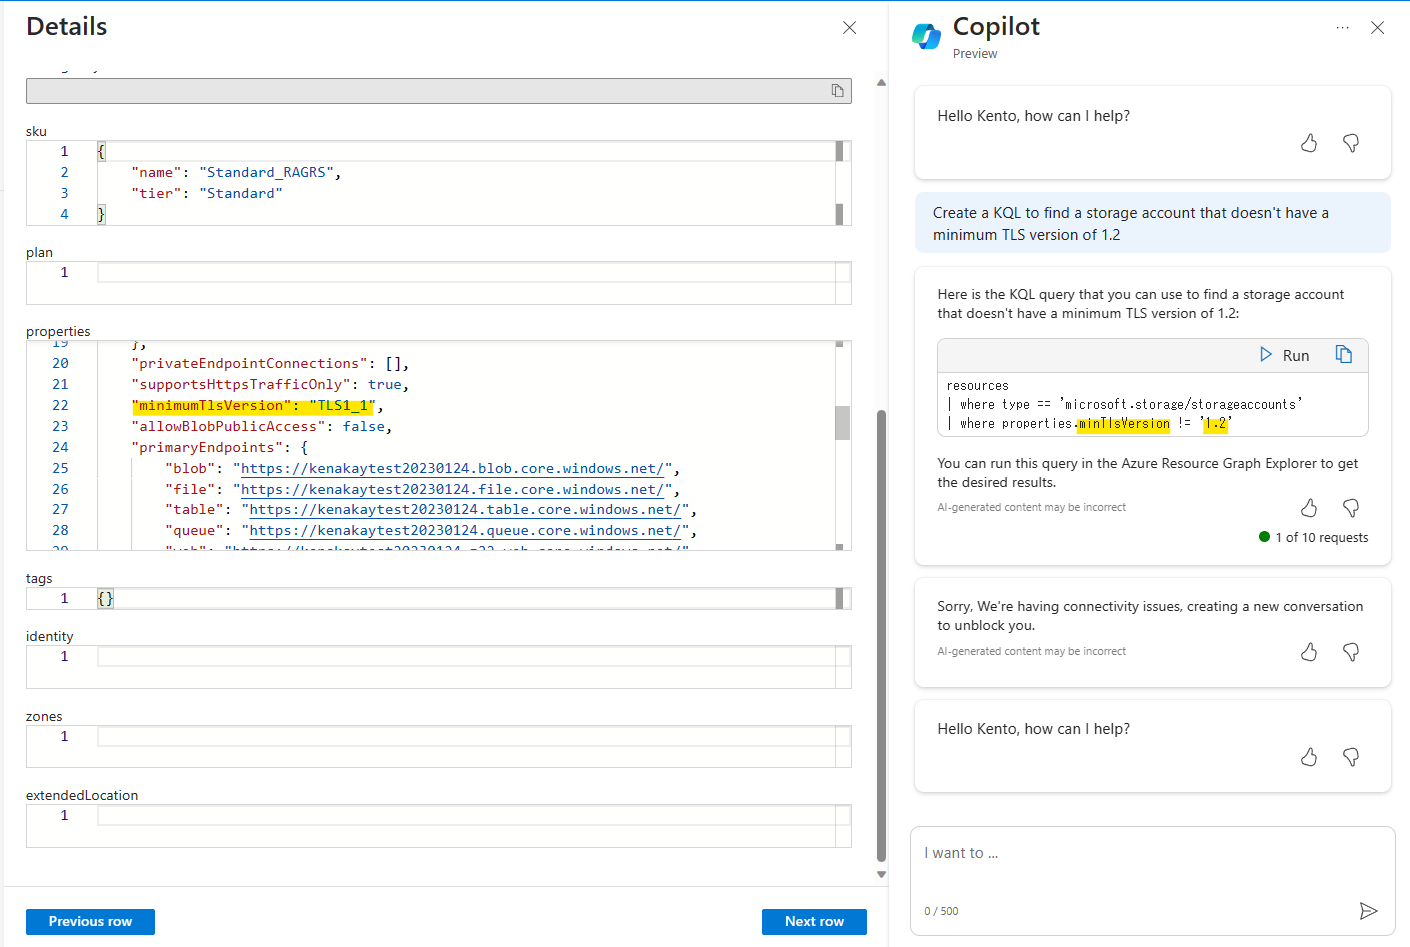Go to Previous row
The height and width of the screenshot is (947, 1410).
click(90, 922)
